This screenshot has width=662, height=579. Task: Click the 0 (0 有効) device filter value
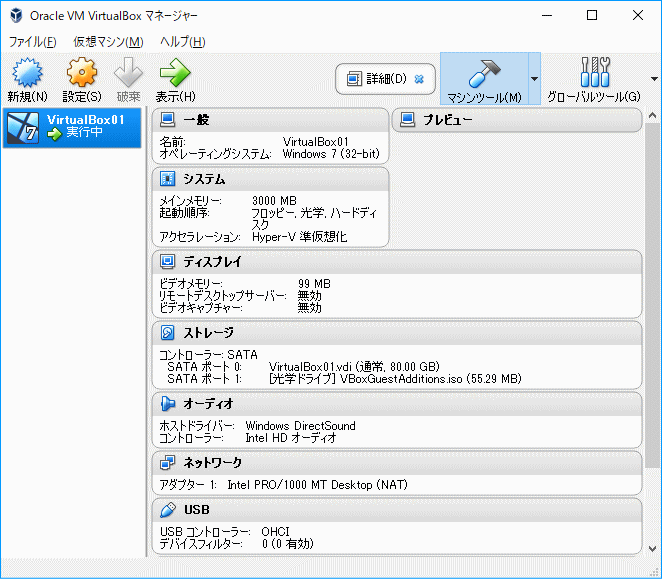click(x=288, y=544)
